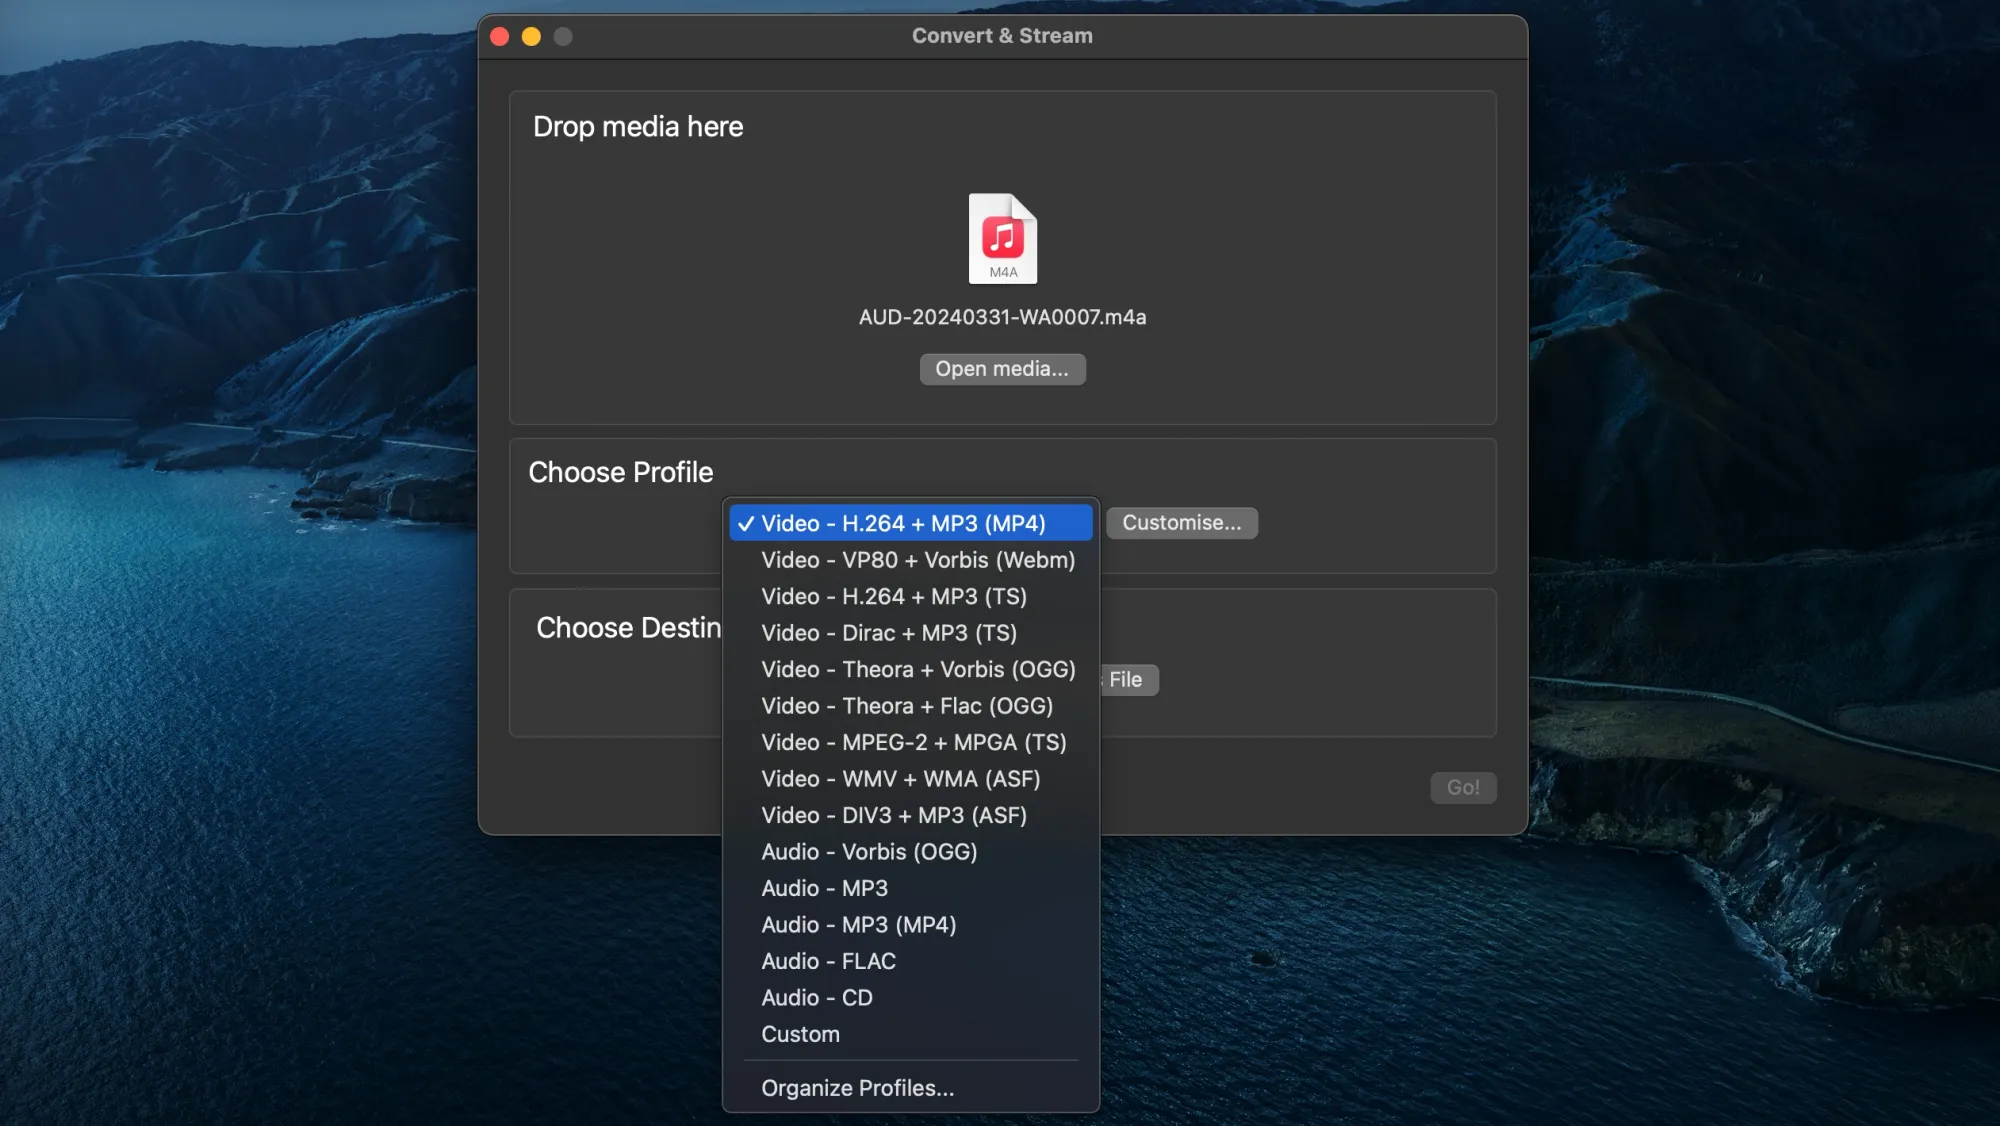Screen dimensions: 2000x1126
Task: Select Video - WMV + WMA (ASF) profile
Action: pyautogui.click(x=900, y=779)
